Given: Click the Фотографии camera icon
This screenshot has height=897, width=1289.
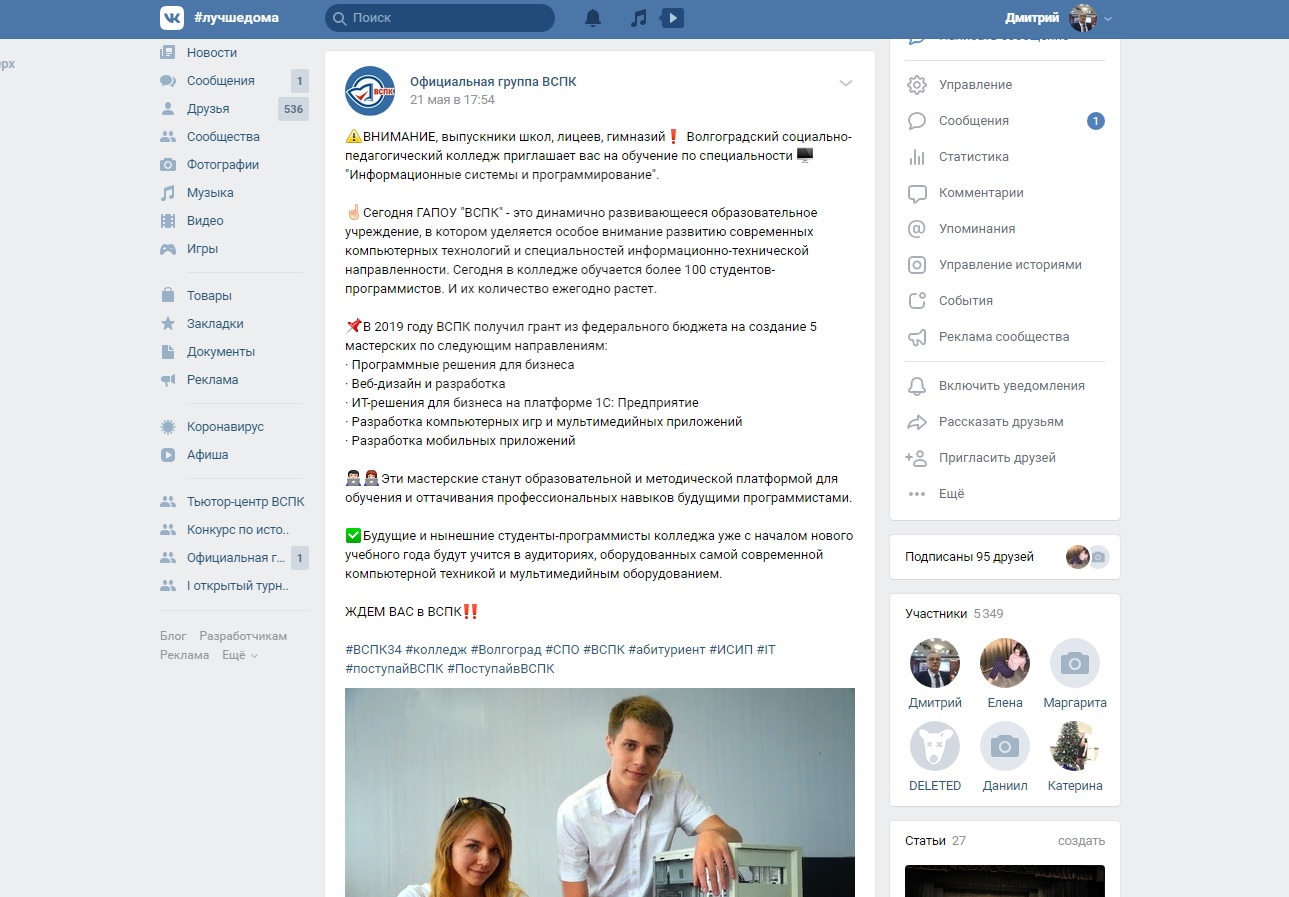Looking at the screenshot, I should (168, 165).
